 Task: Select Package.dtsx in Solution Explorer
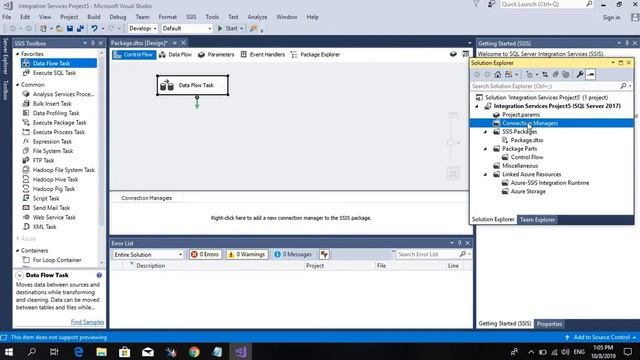point(527,140)
